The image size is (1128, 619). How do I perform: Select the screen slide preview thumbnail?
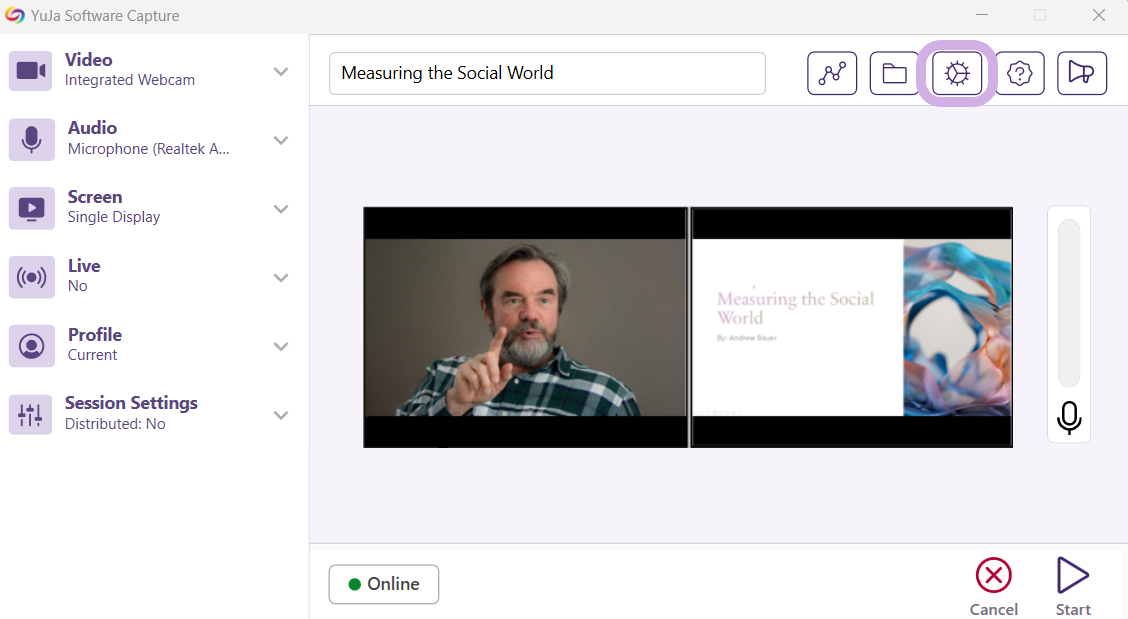point(852,327)
